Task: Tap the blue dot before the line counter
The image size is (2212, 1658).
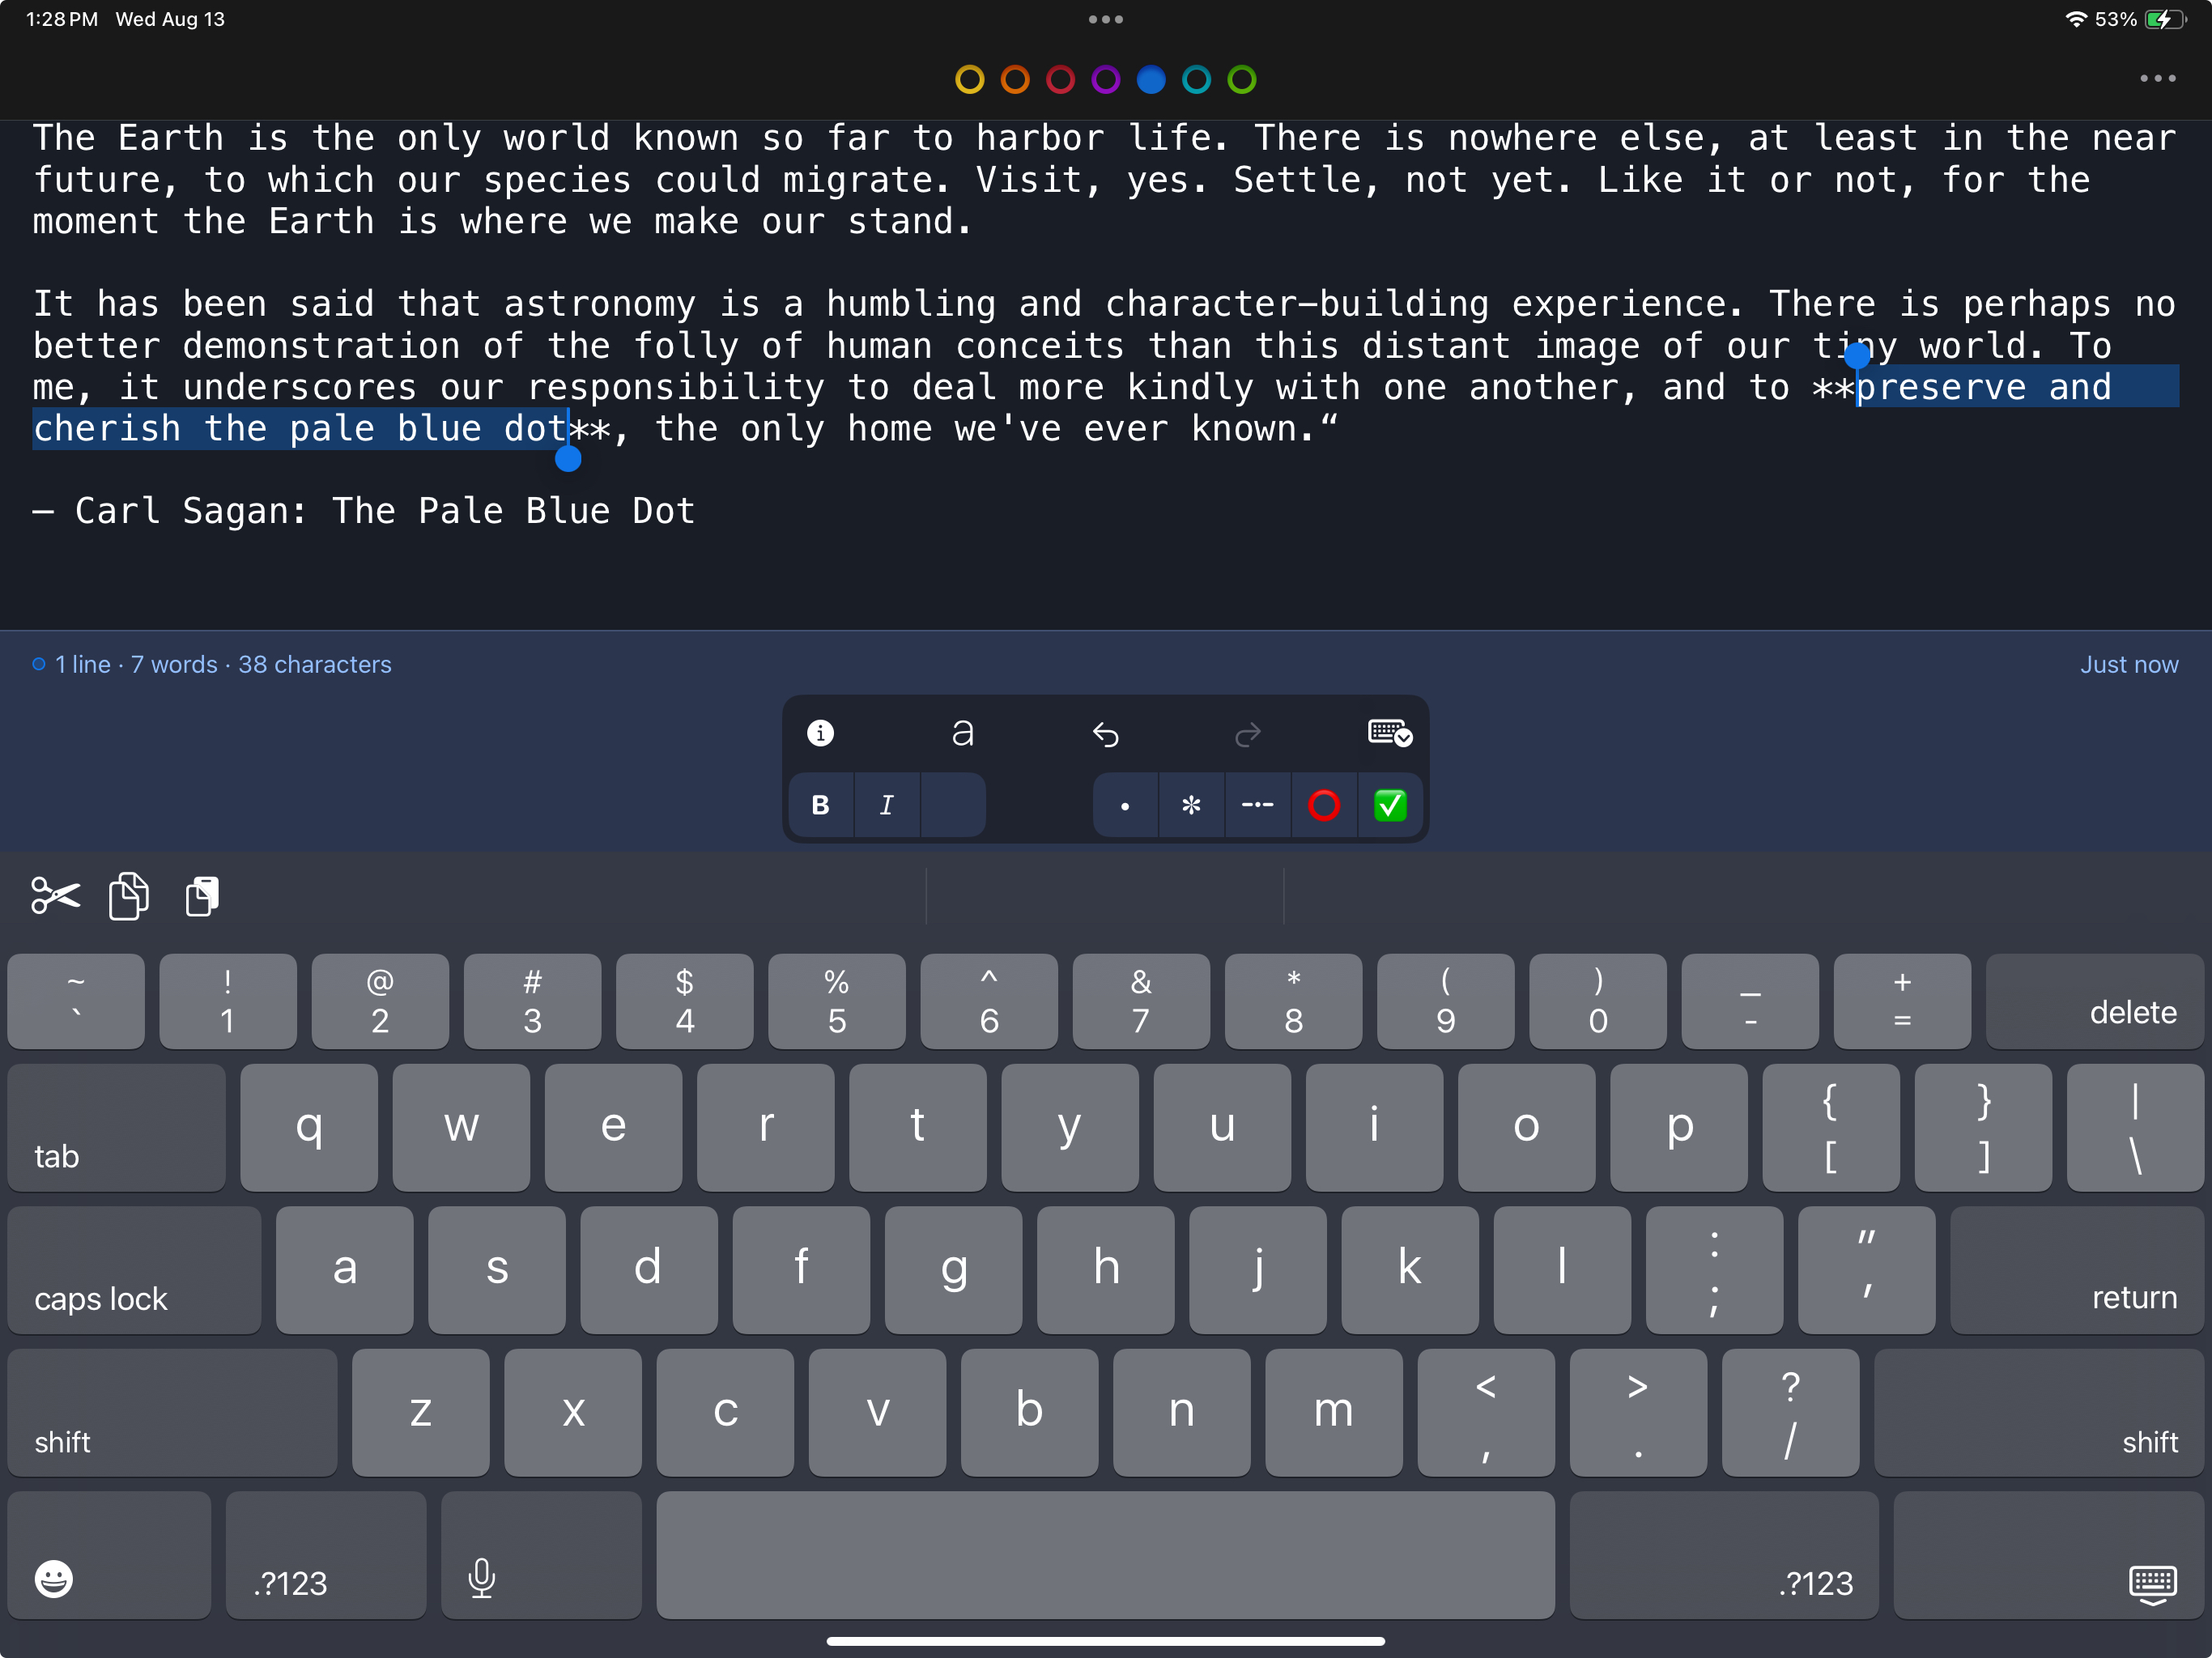Action: point(39,664)
